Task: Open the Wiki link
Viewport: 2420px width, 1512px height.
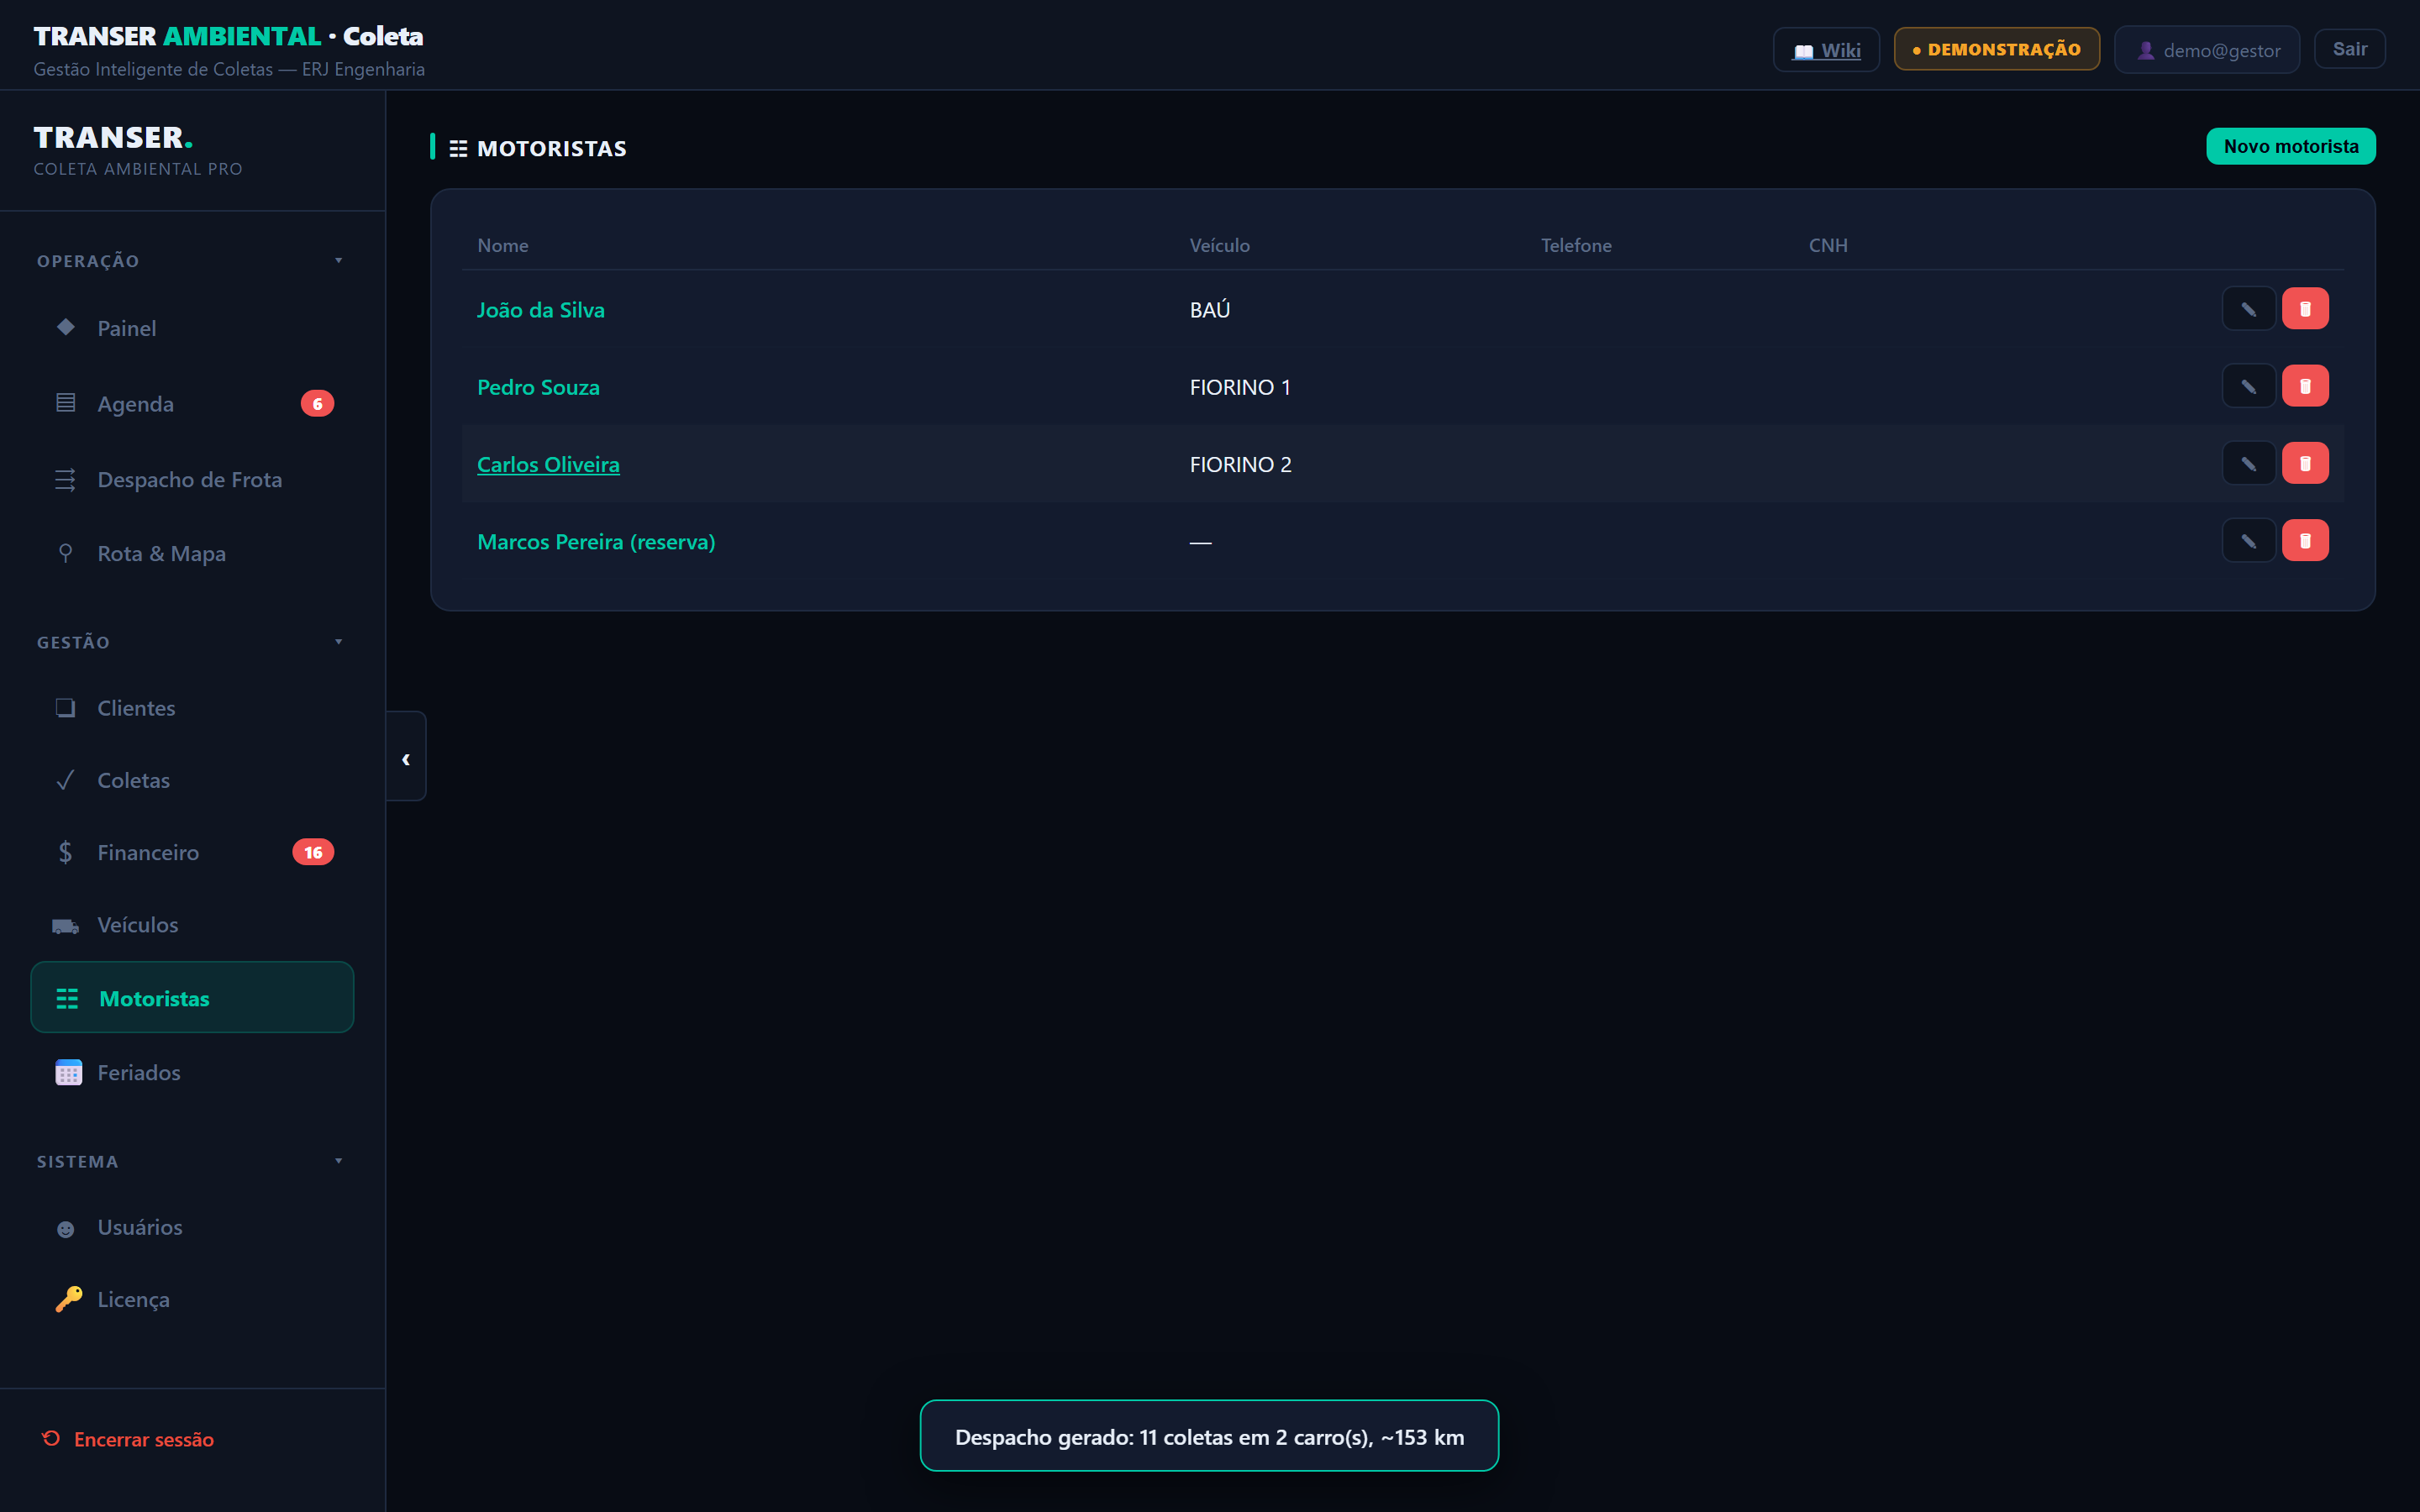Action: click(1826, 50)
